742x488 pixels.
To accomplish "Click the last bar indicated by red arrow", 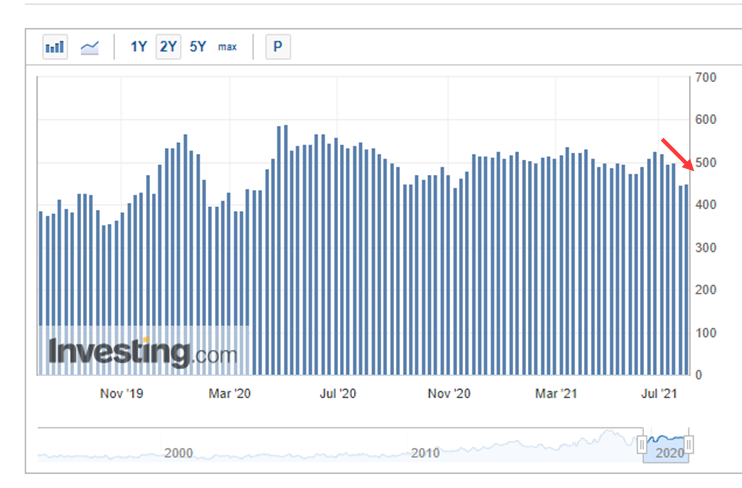I will 686,280.
